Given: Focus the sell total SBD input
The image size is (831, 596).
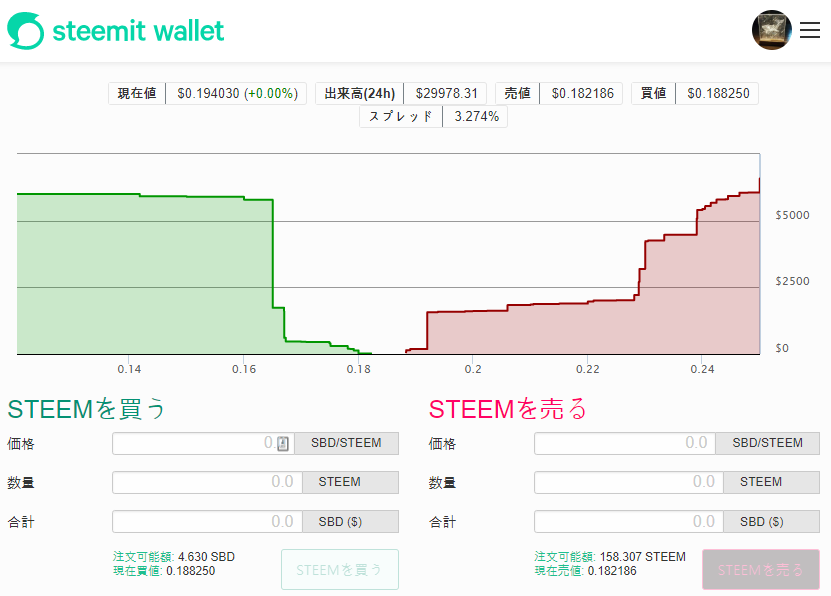Looking at the screenshot, I should point(629,521).
